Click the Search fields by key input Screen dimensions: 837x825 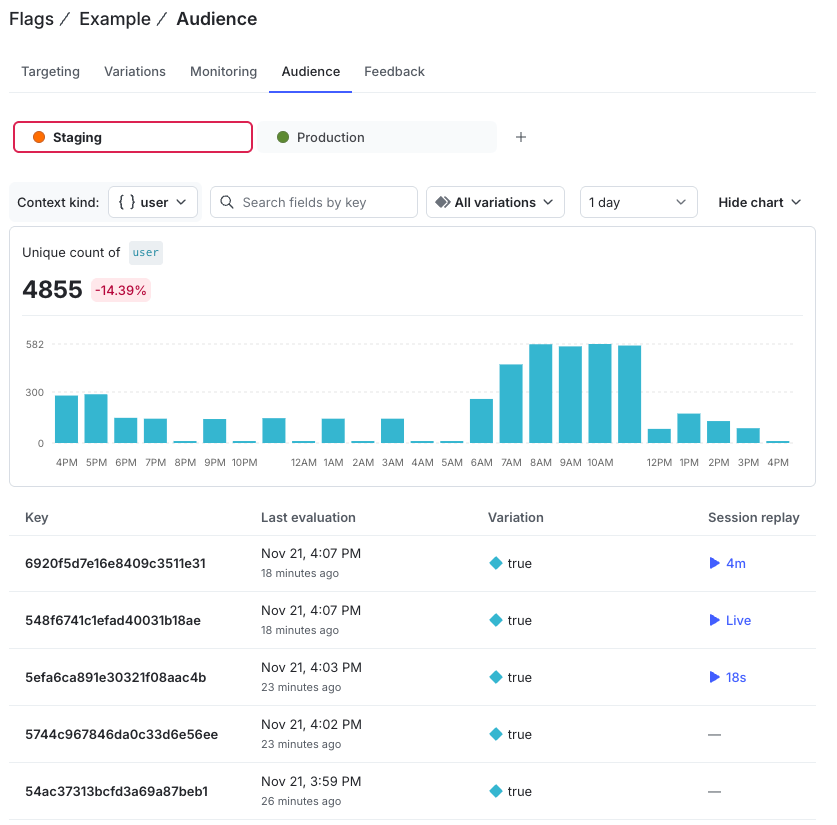320,202
